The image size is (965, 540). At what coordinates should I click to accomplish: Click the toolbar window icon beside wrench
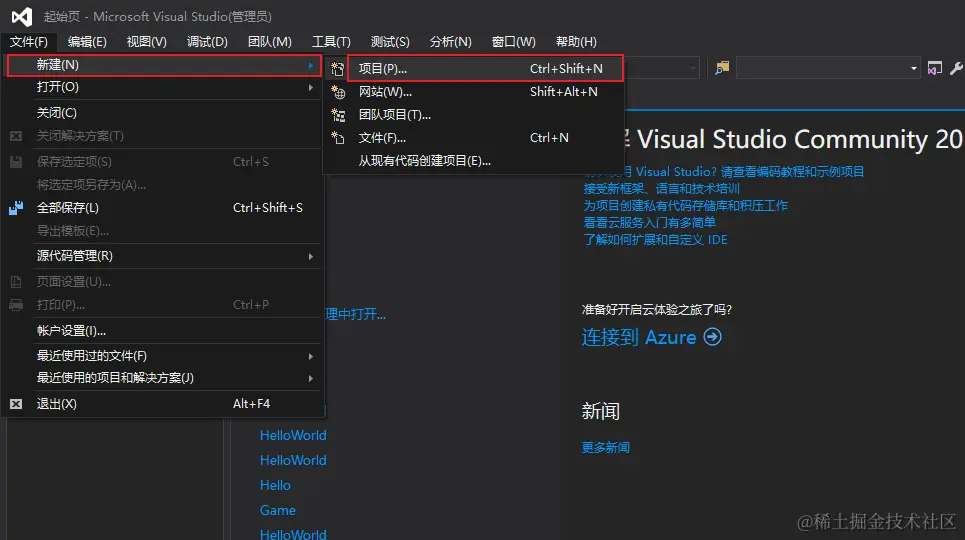(x=935, y=68)
